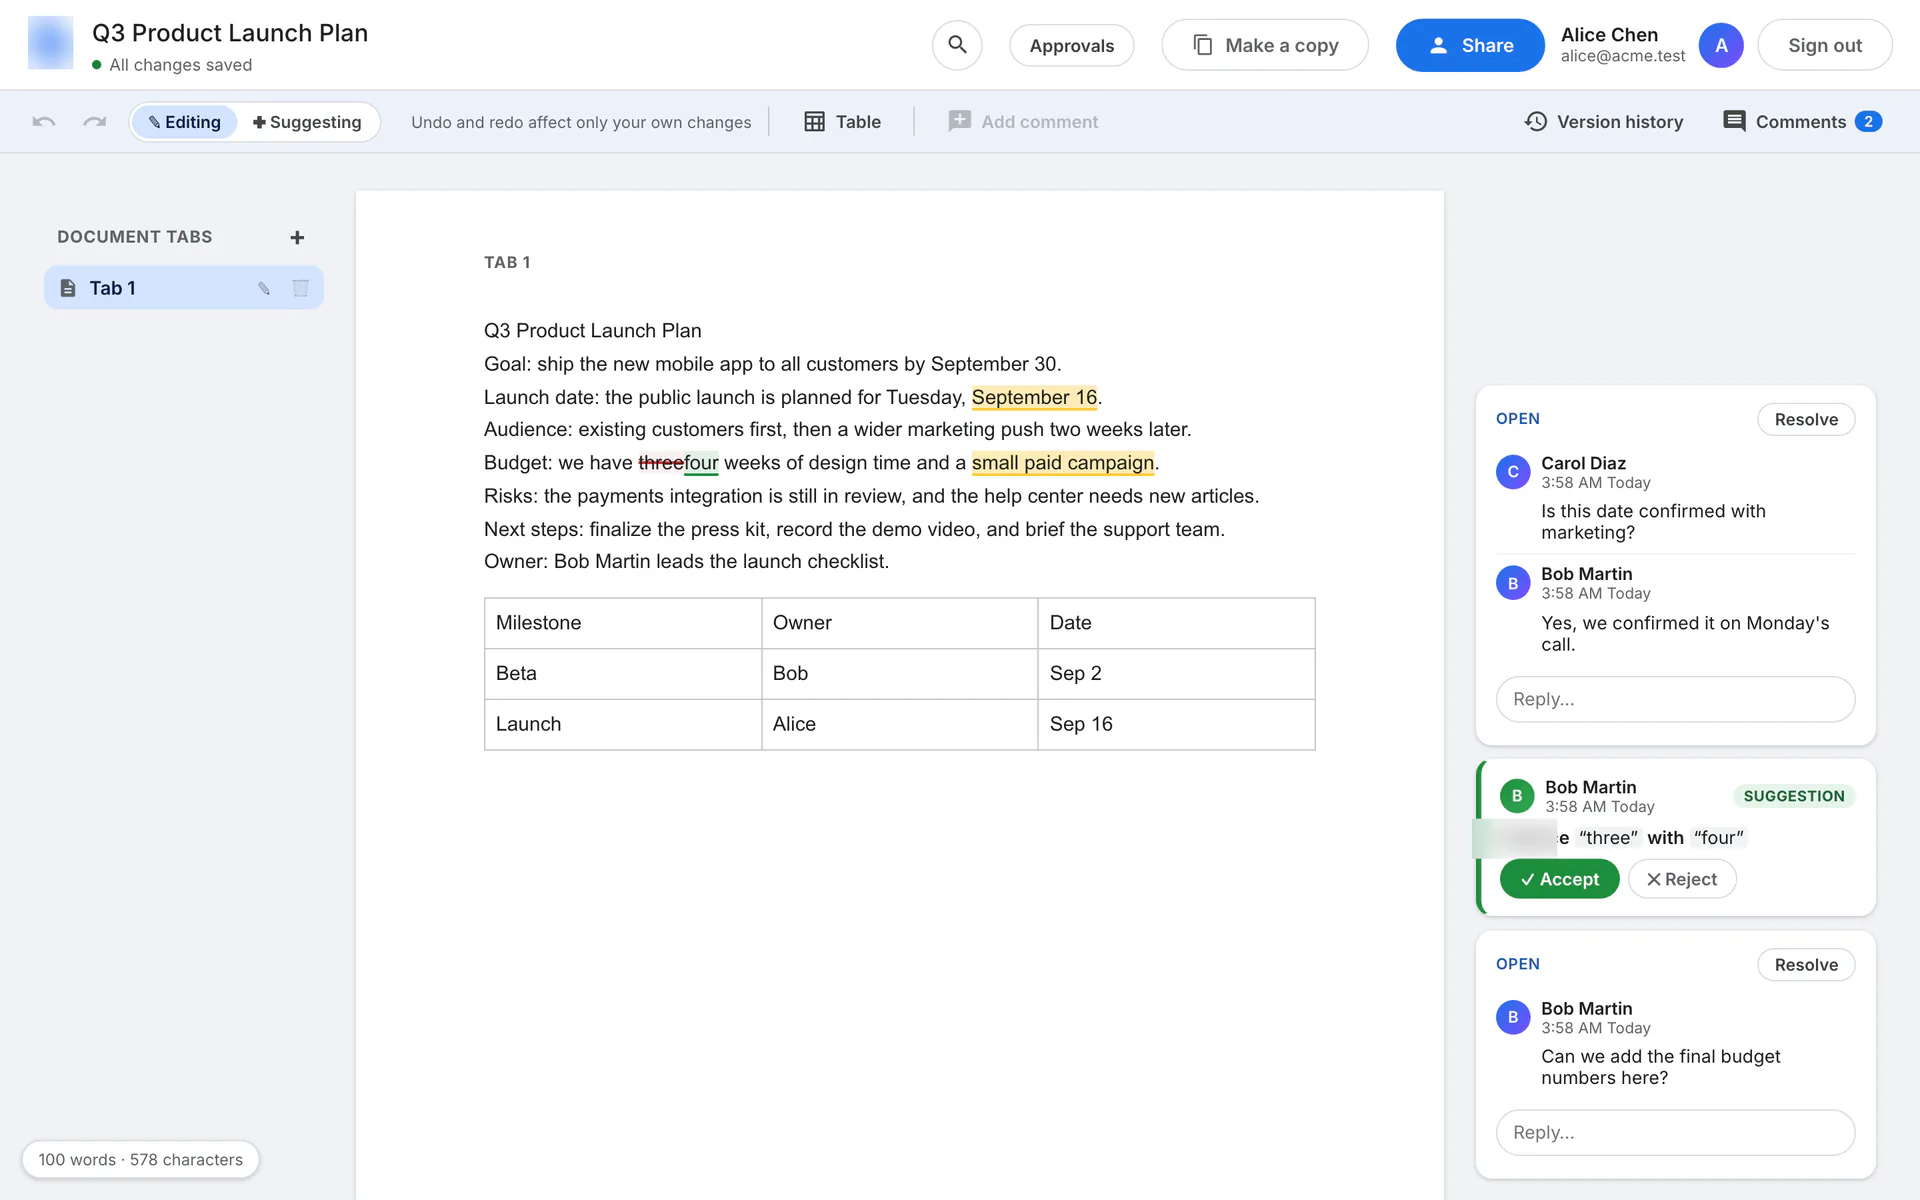
Task: Delete Tab 1 with the trash icon
Action: point(300,288)
